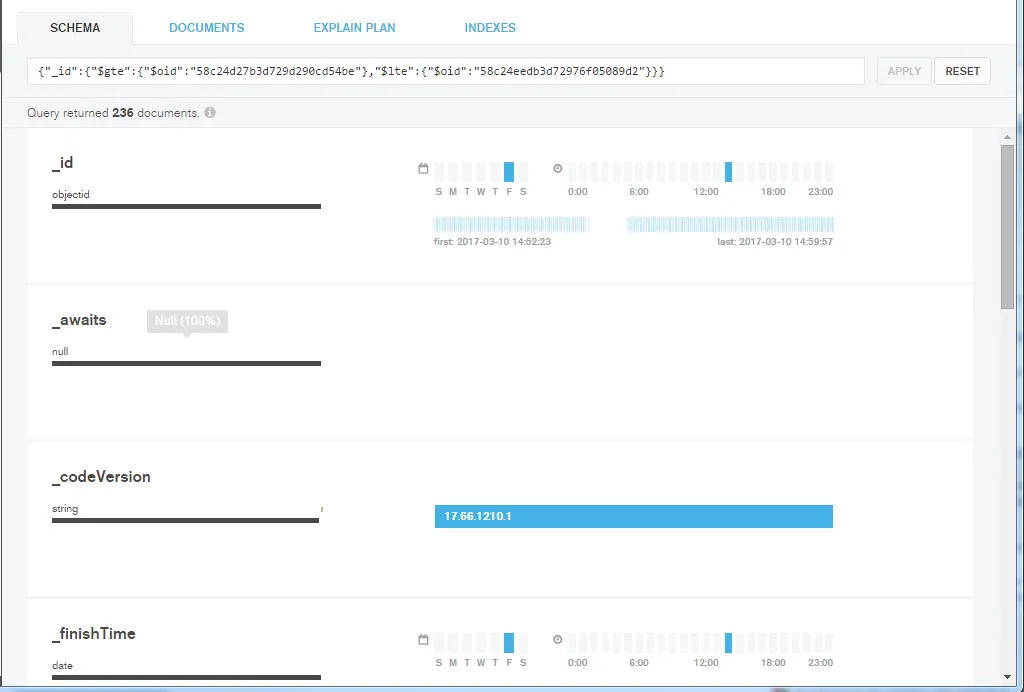Select the Friday bar in _finishTime chart

tap(509, 643)
